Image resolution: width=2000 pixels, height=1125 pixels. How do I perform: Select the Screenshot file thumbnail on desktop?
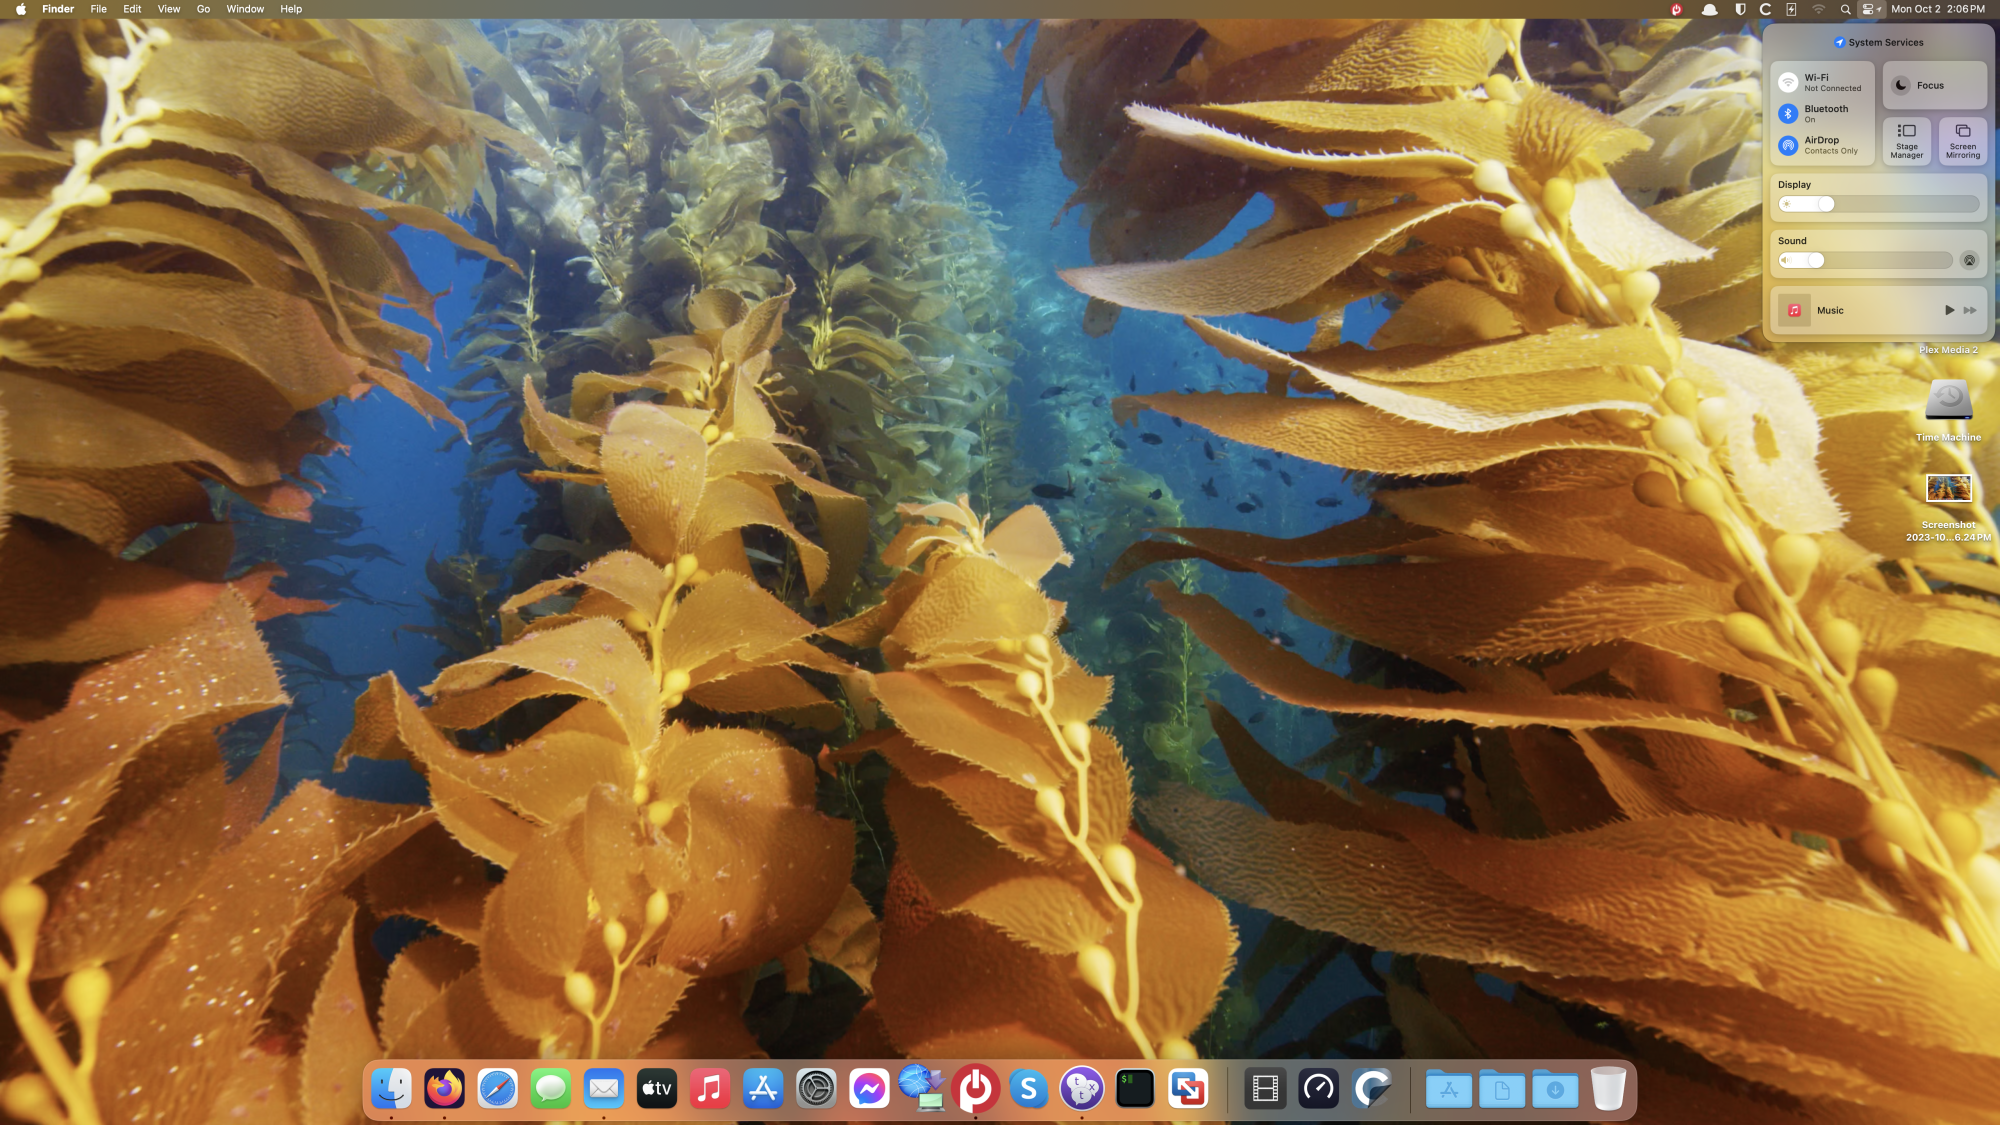[x=1948, y=488]
